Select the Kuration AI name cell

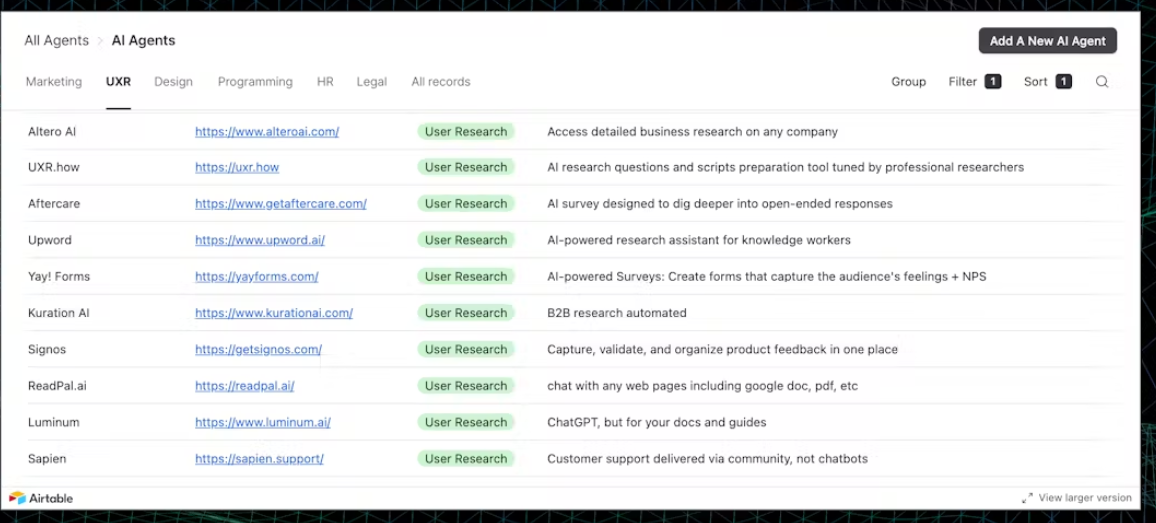click(58, 313)
